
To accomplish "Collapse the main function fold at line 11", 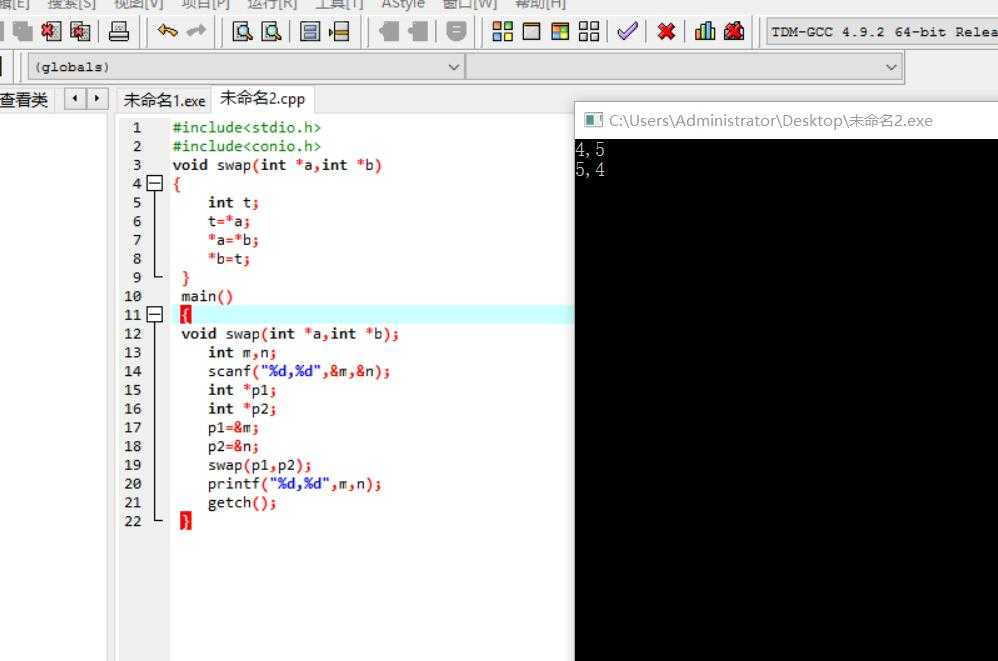I will (x=155, y=315).
